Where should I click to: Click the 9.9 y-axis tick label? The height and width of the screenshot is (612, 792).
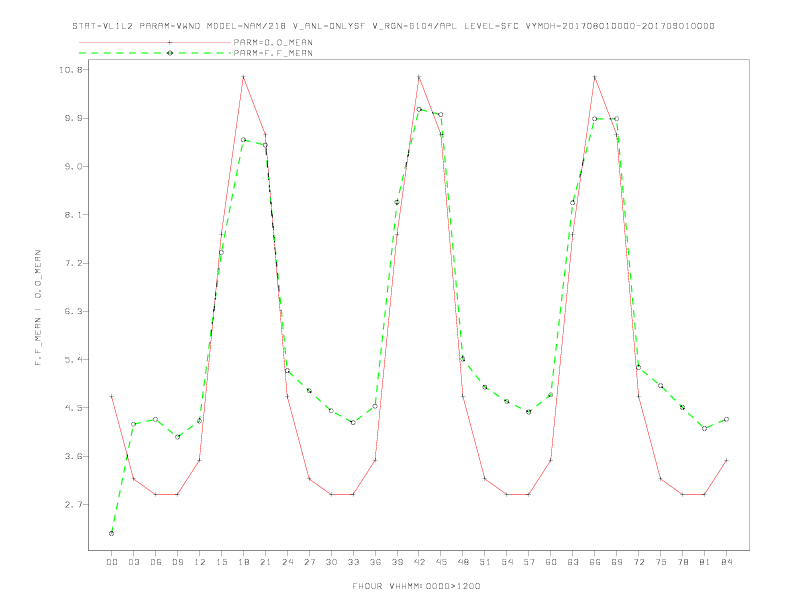click(74, 118)
